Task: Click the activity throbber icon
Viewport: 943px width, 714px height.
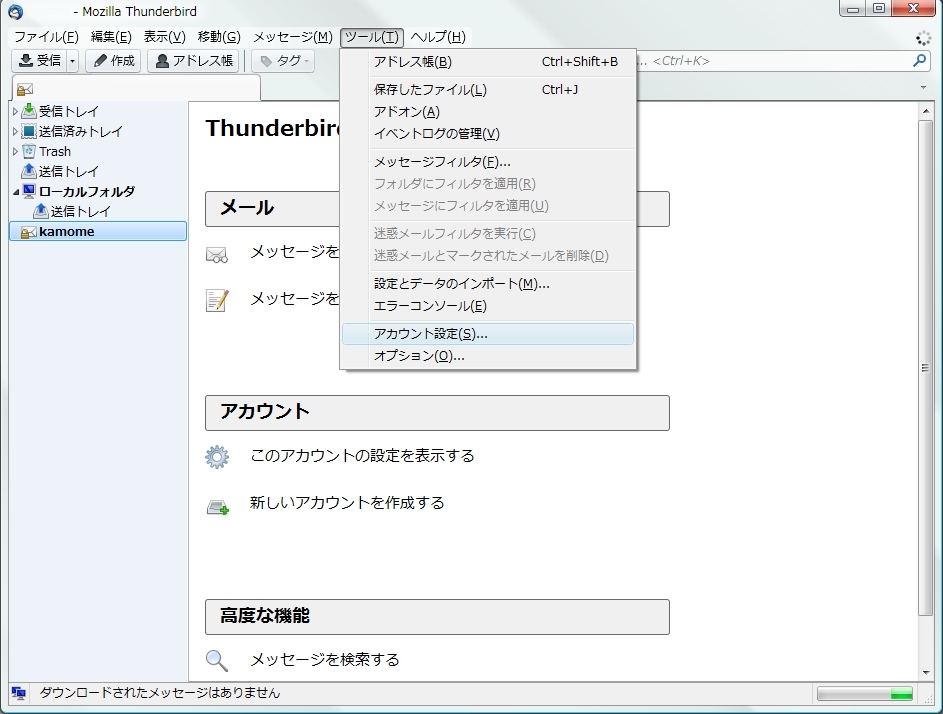Action: click(923, 38)
